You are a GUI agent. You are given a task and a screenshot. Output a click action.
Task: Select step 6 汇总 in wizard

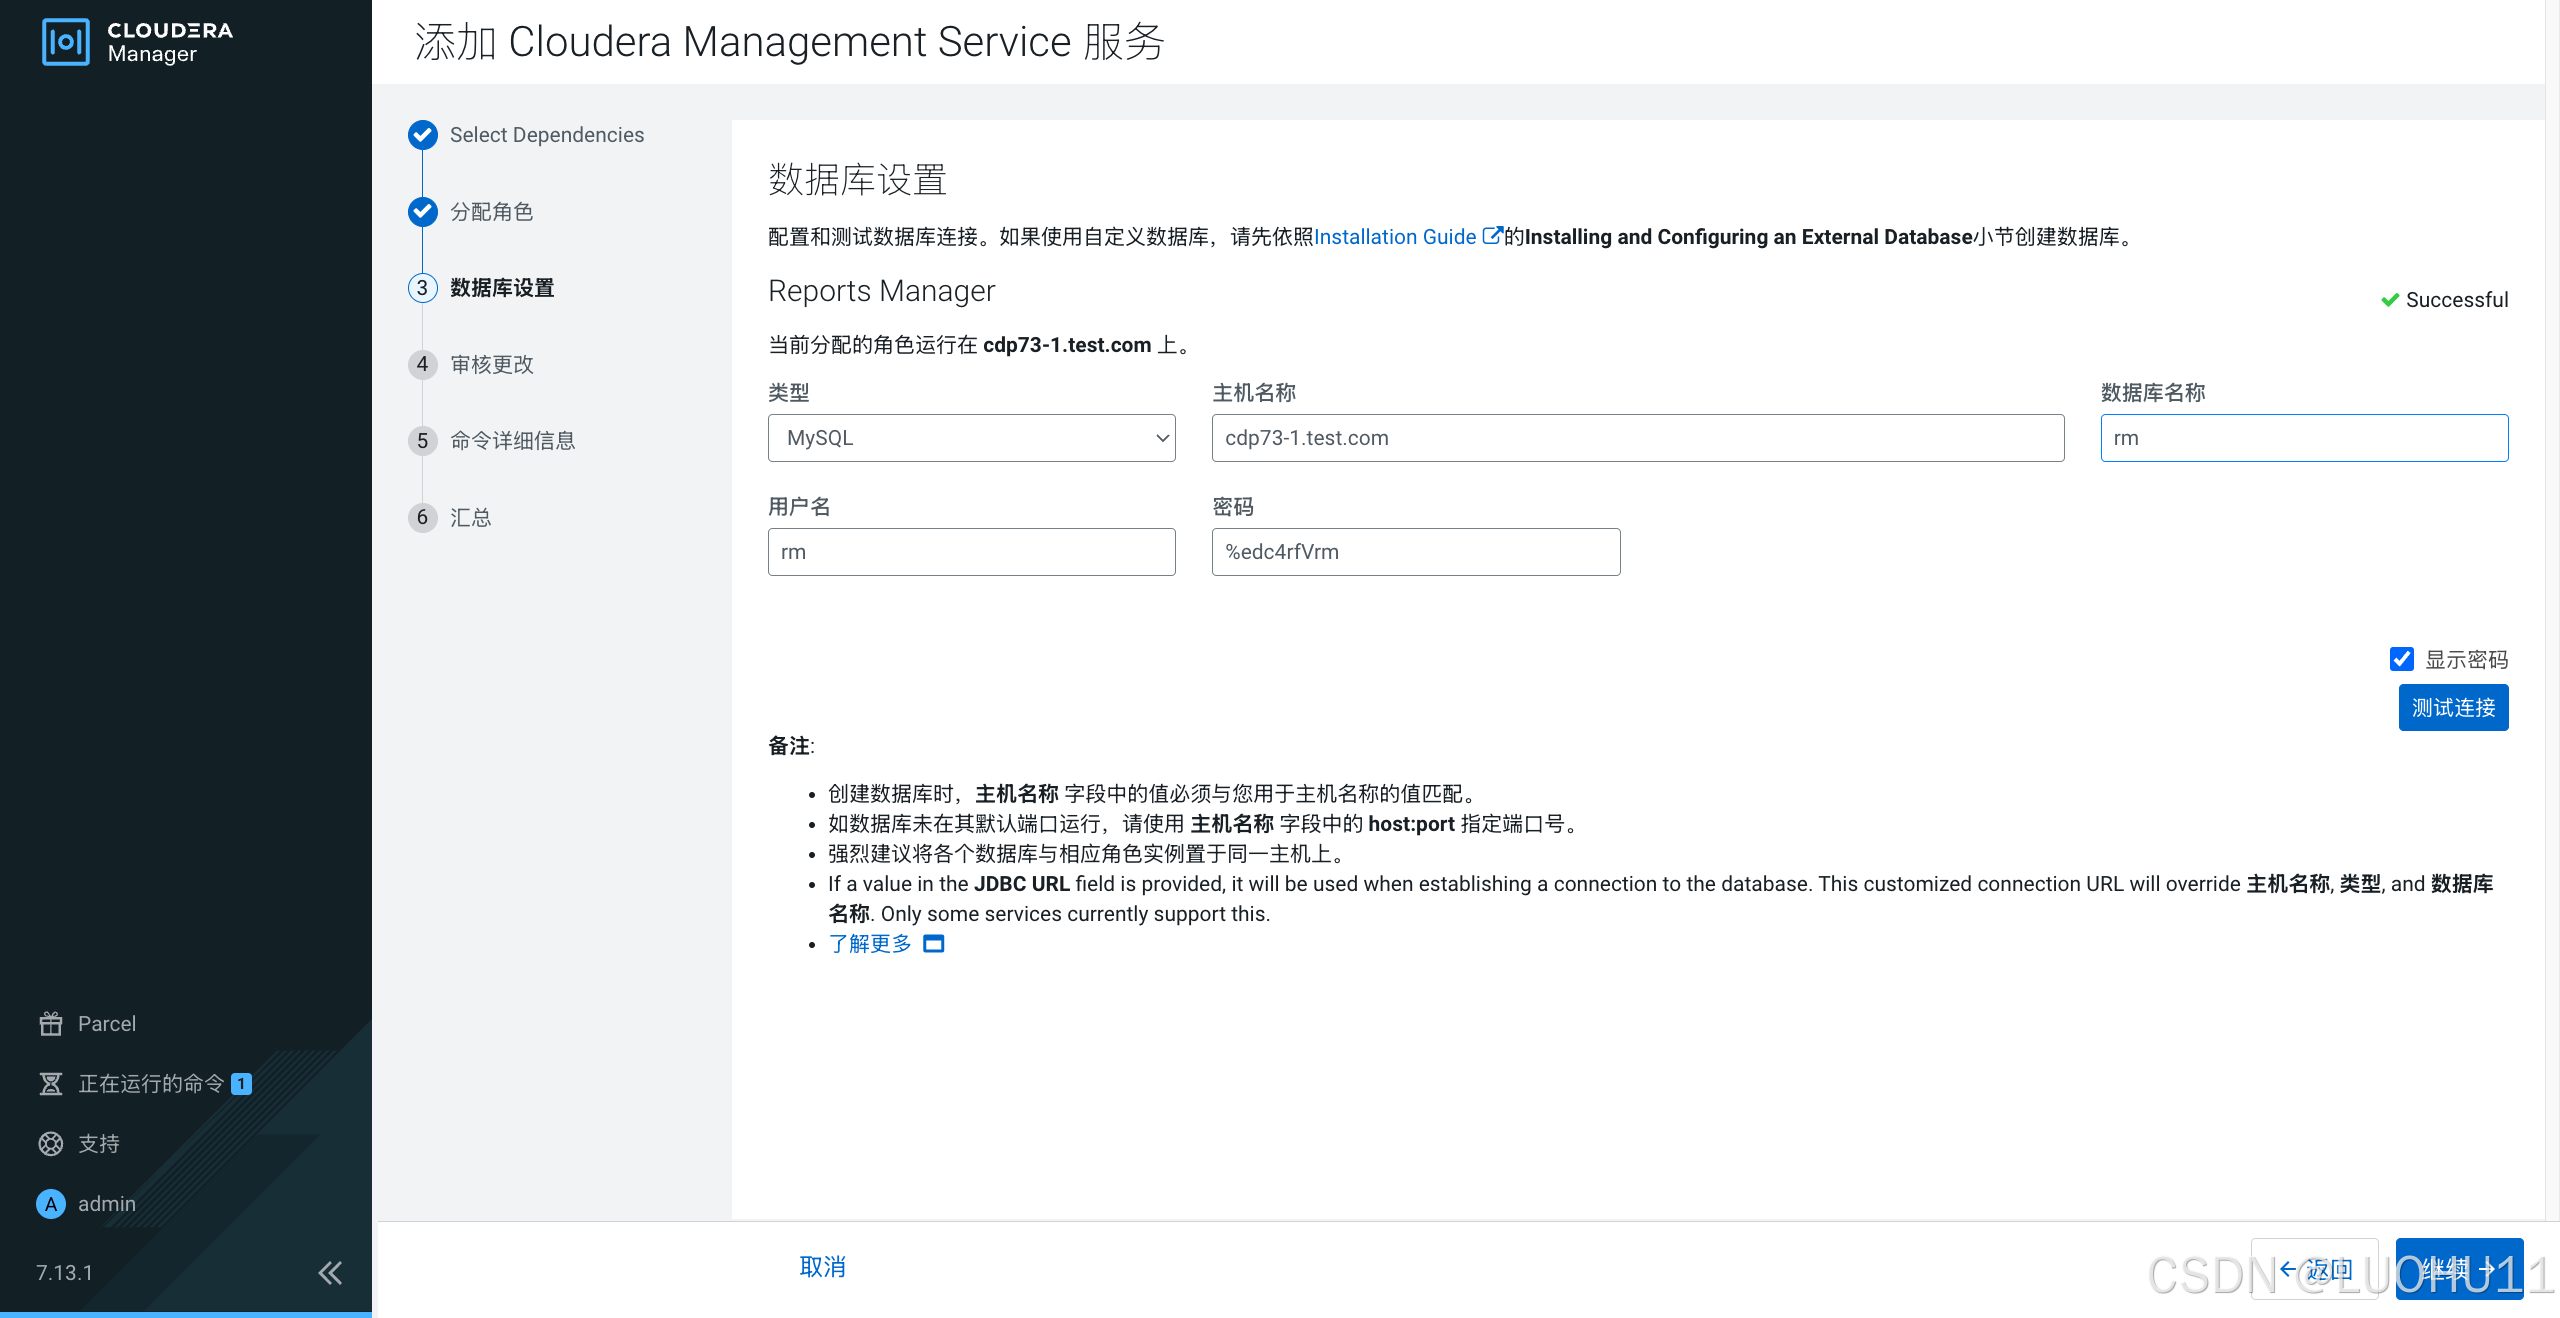[470, 517]
